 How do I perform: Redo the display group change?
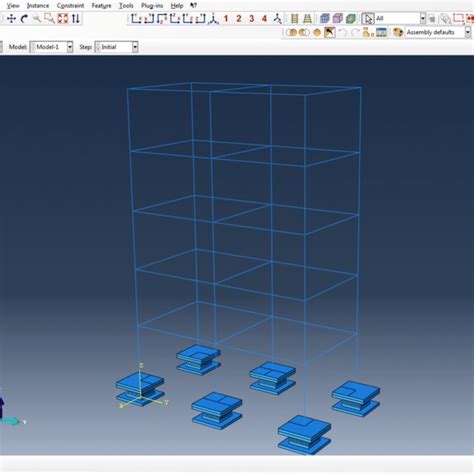[355, 32]
